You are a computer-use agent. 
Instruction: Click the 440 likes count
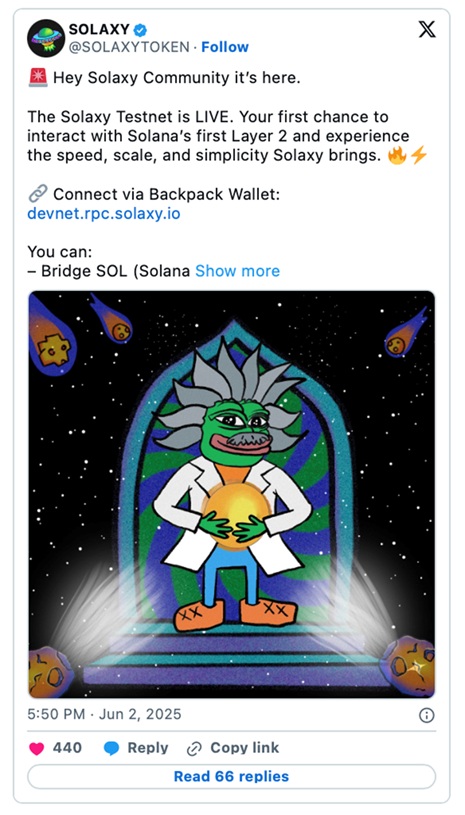click(x=67, y=748)
